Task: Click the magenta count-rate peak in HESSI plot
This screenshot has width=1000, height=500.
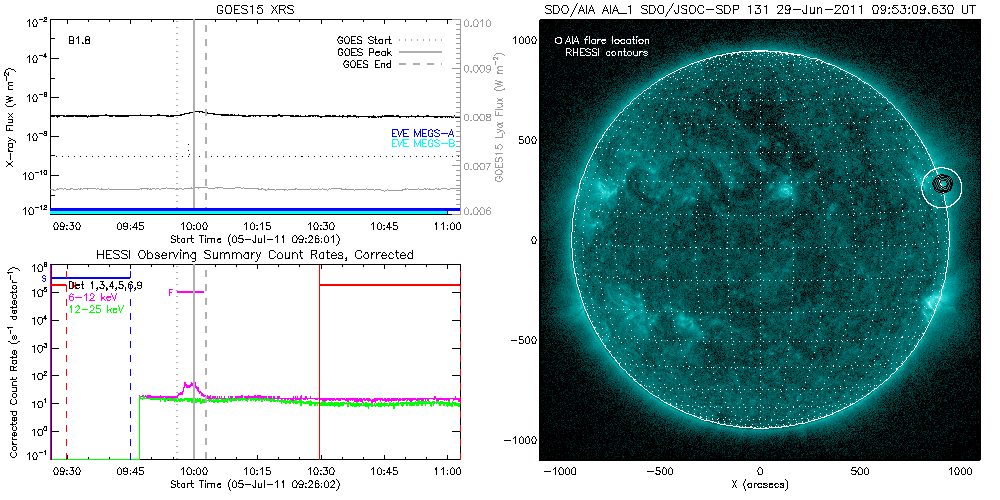Action: click(189, 384)
